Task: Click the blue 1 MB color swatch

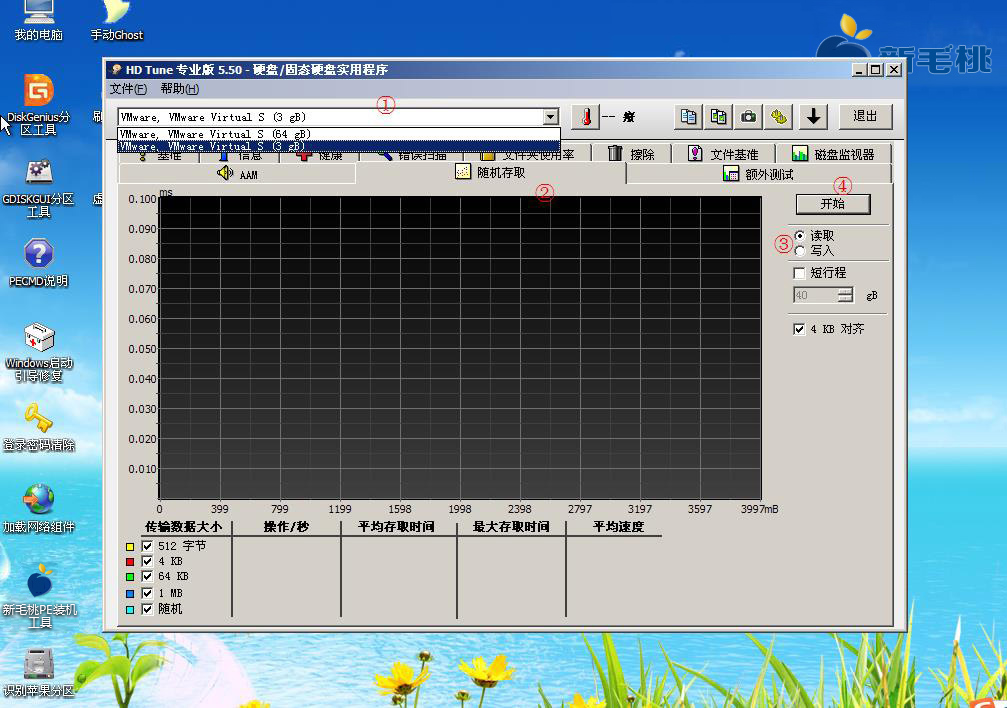Action: pyautogui.click(x=130, y=594)
